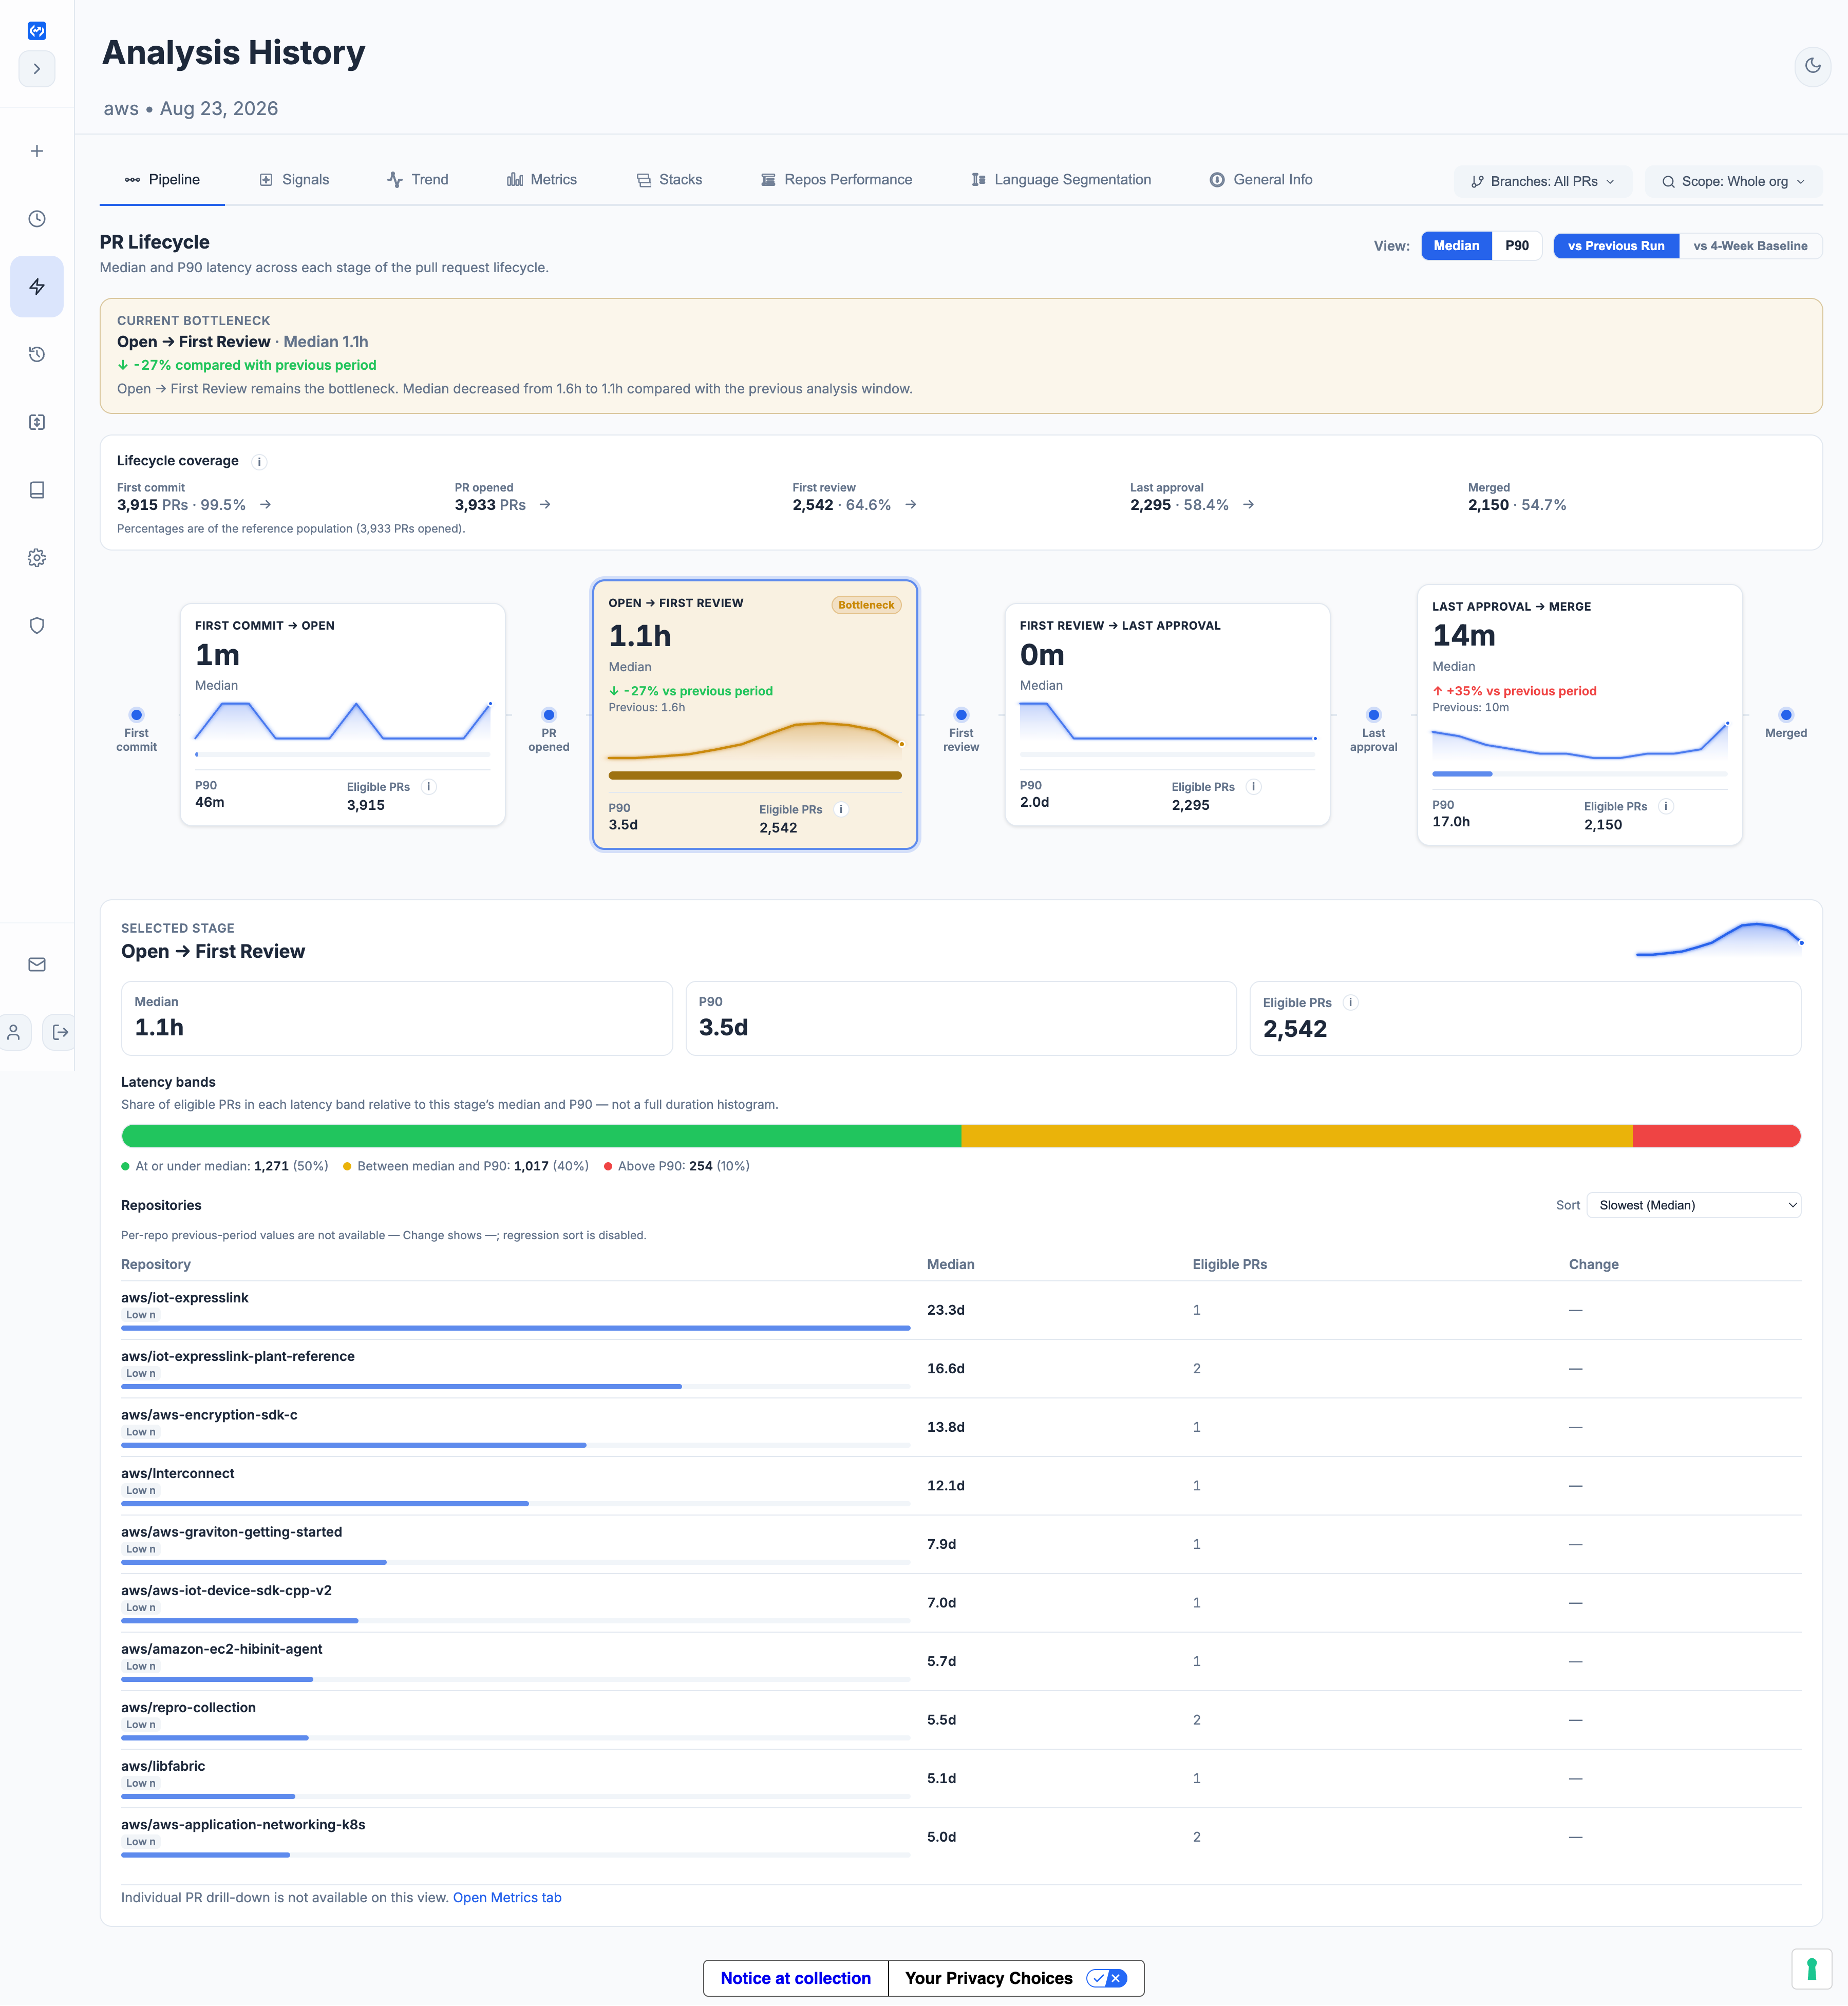This screenshot has width=1848, height=2006.
Task: Click the dollar document sidebar icon
Action: click(37, 422)
